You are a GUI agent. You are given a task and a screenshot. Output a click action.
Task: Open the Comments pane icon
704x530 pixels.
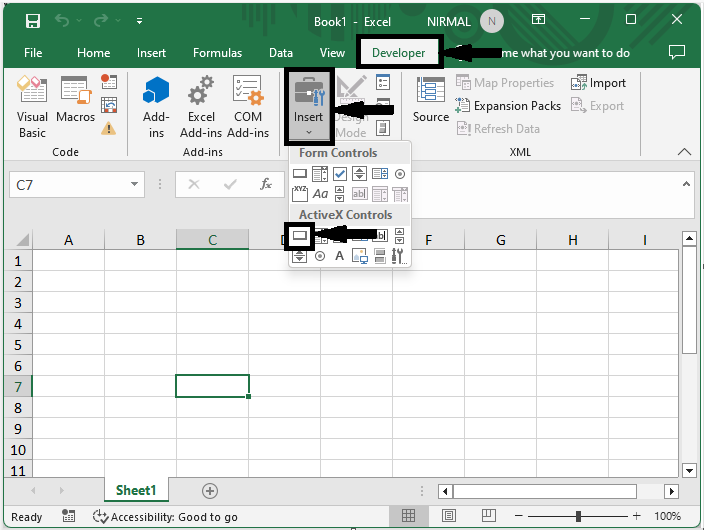[x=677, y=53]
